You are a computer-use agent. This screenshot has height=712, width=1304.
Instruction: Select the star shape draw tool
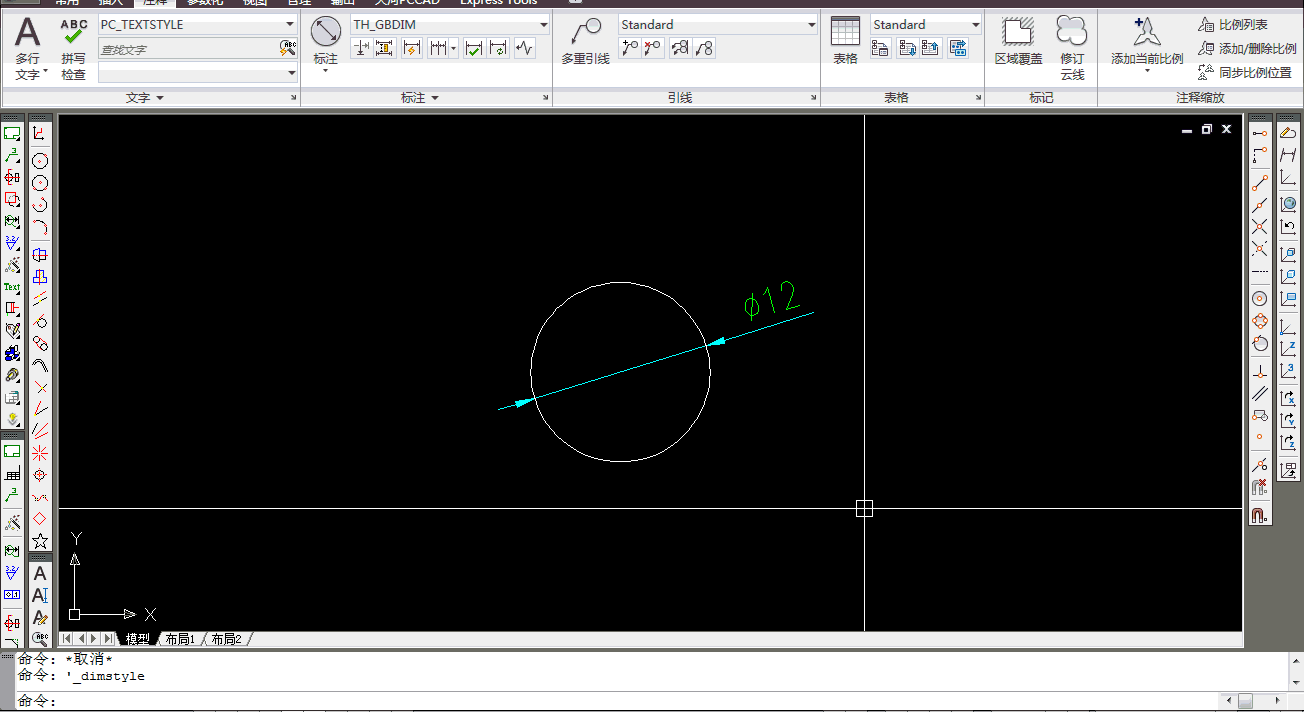click(40, 541)
